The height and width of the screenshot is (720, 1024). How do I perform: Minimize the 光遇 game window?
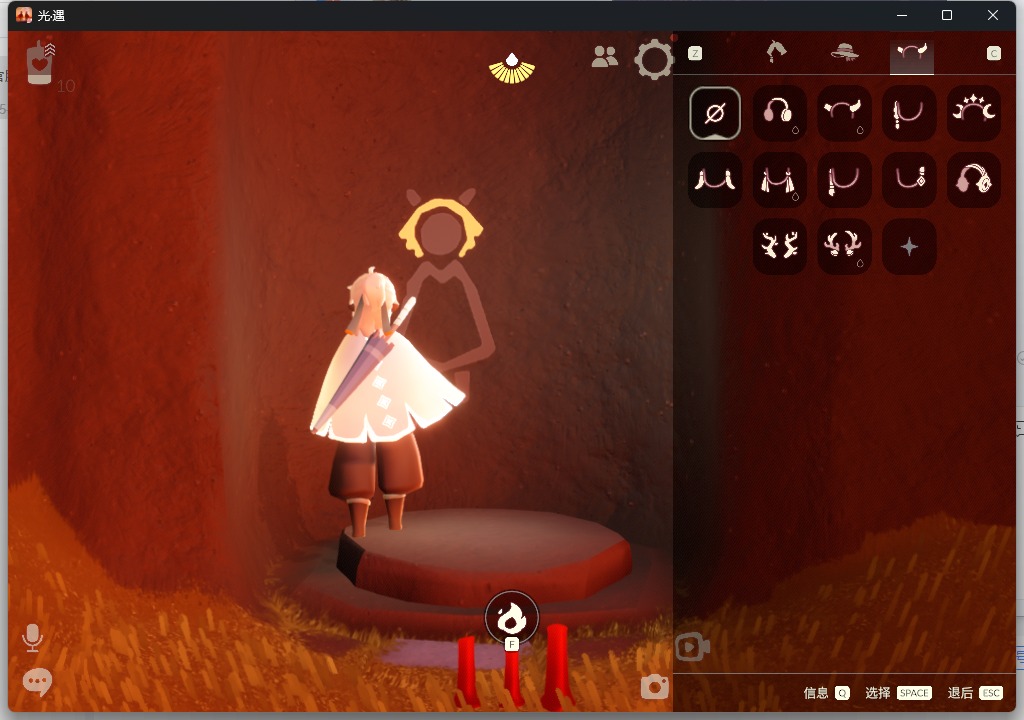[902, 15]
